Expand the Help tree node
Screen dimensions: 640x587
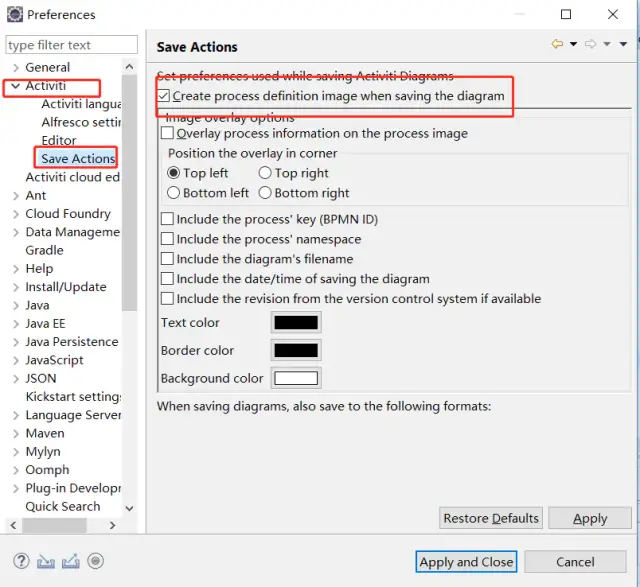16,269
